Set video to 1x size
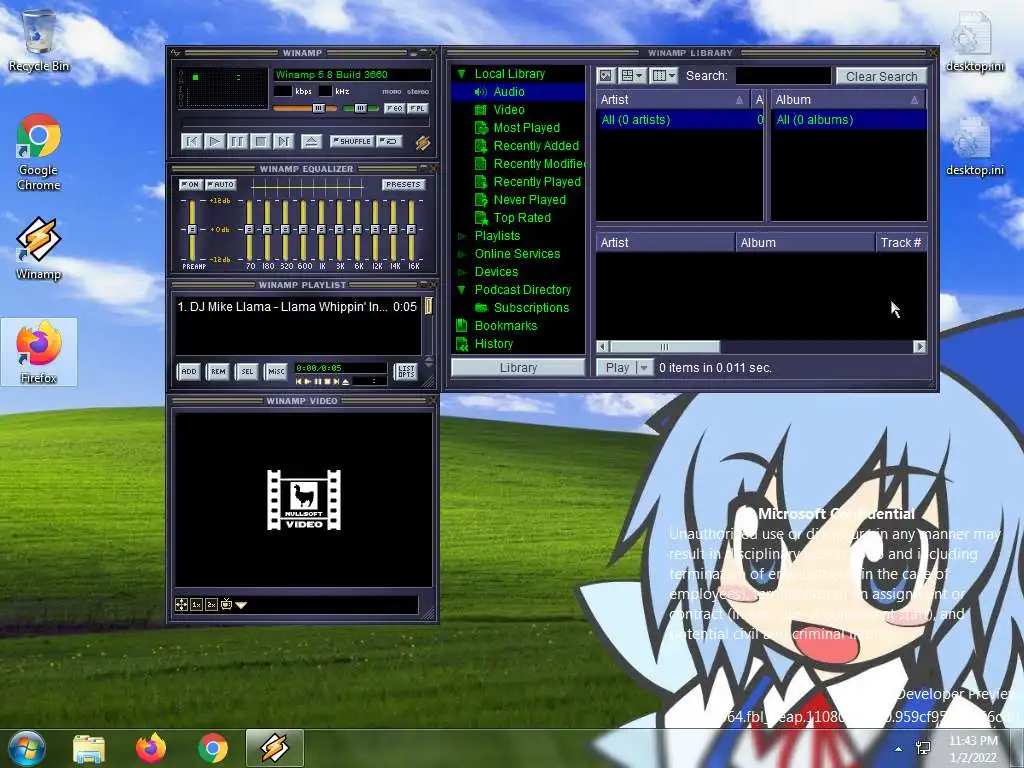Image resolution: width=1024 pixels, height=768 pixels. tap(196, 605)
